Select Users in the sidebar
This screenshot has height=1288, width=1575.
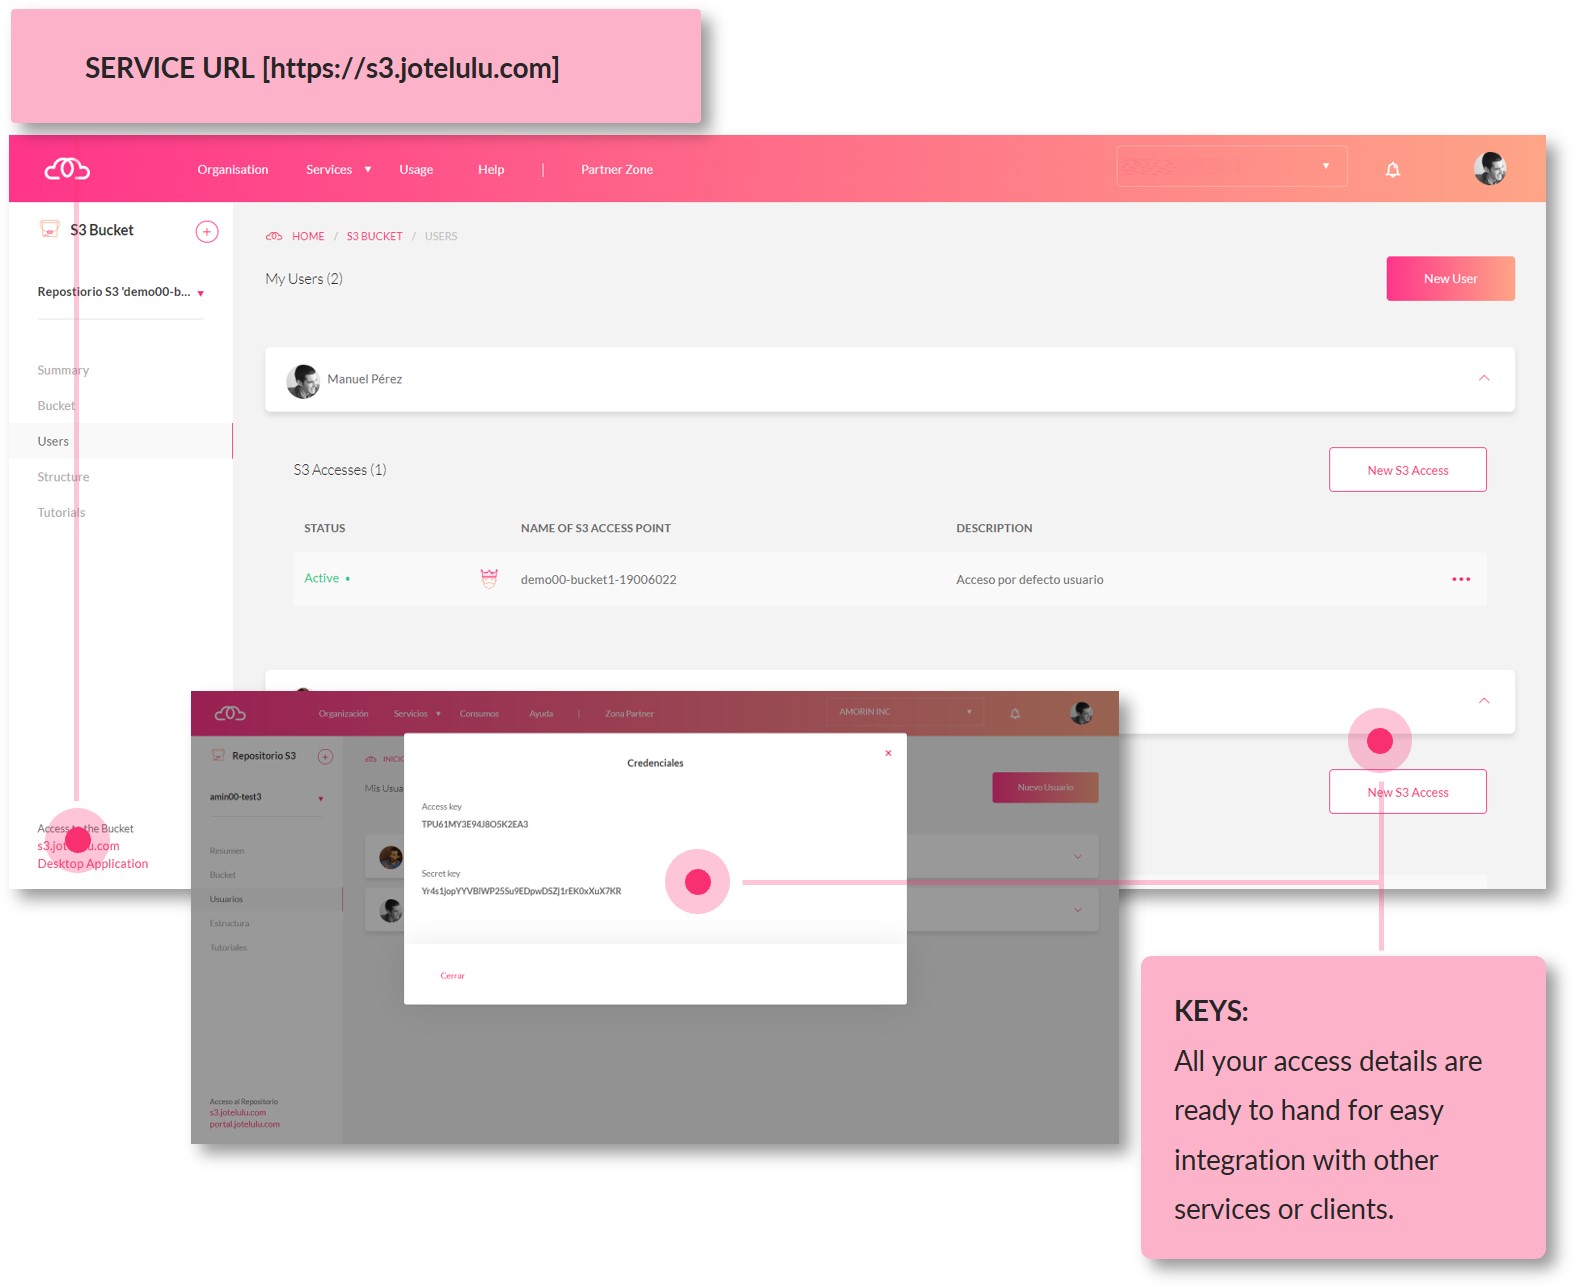coord(121,441)
